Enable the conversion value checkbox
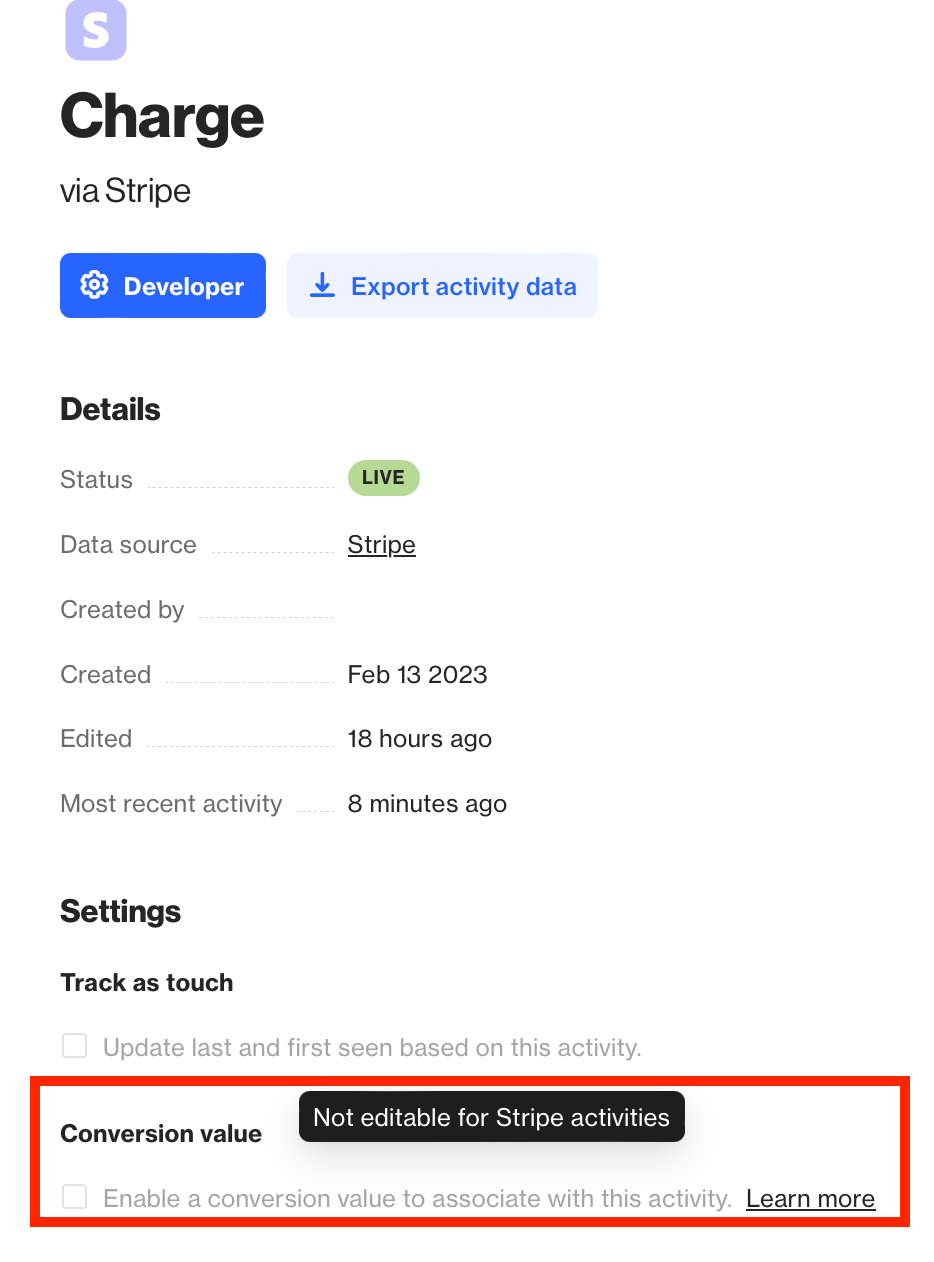This screenshot has width=934, height=1262. (x=75, y=1197)
